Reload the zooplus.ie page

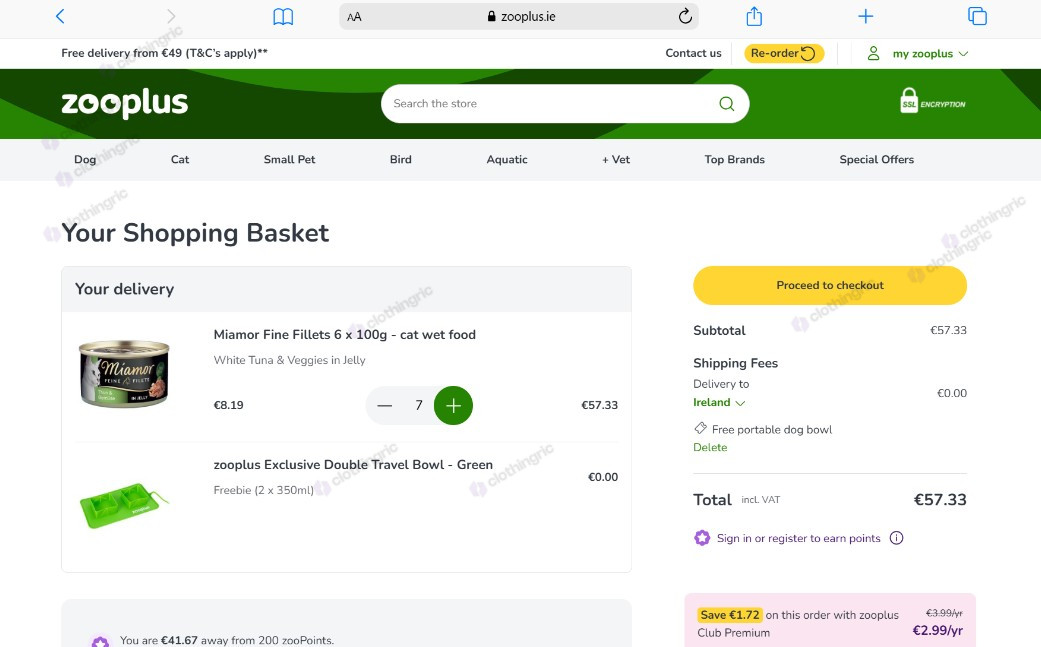click(685, 16)
